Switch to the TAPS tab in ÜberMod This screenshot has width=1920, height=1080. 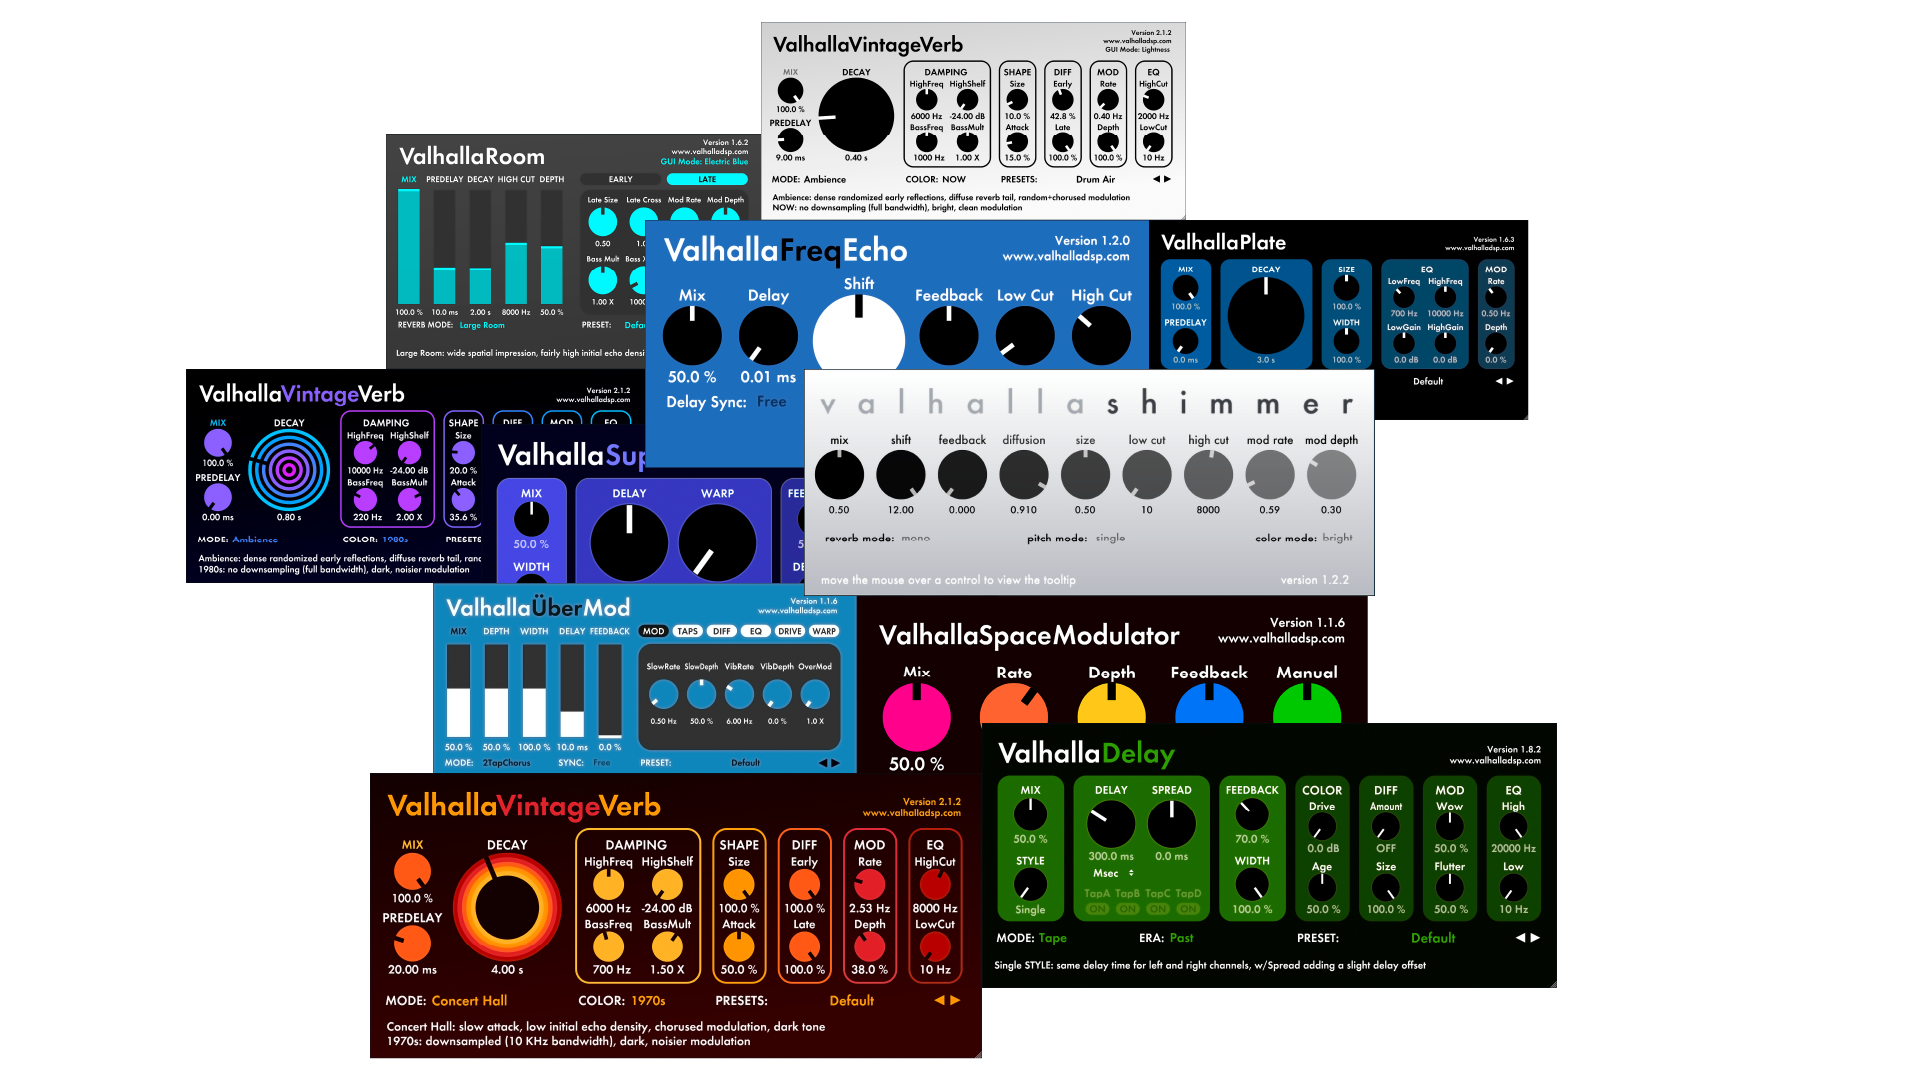687,631
